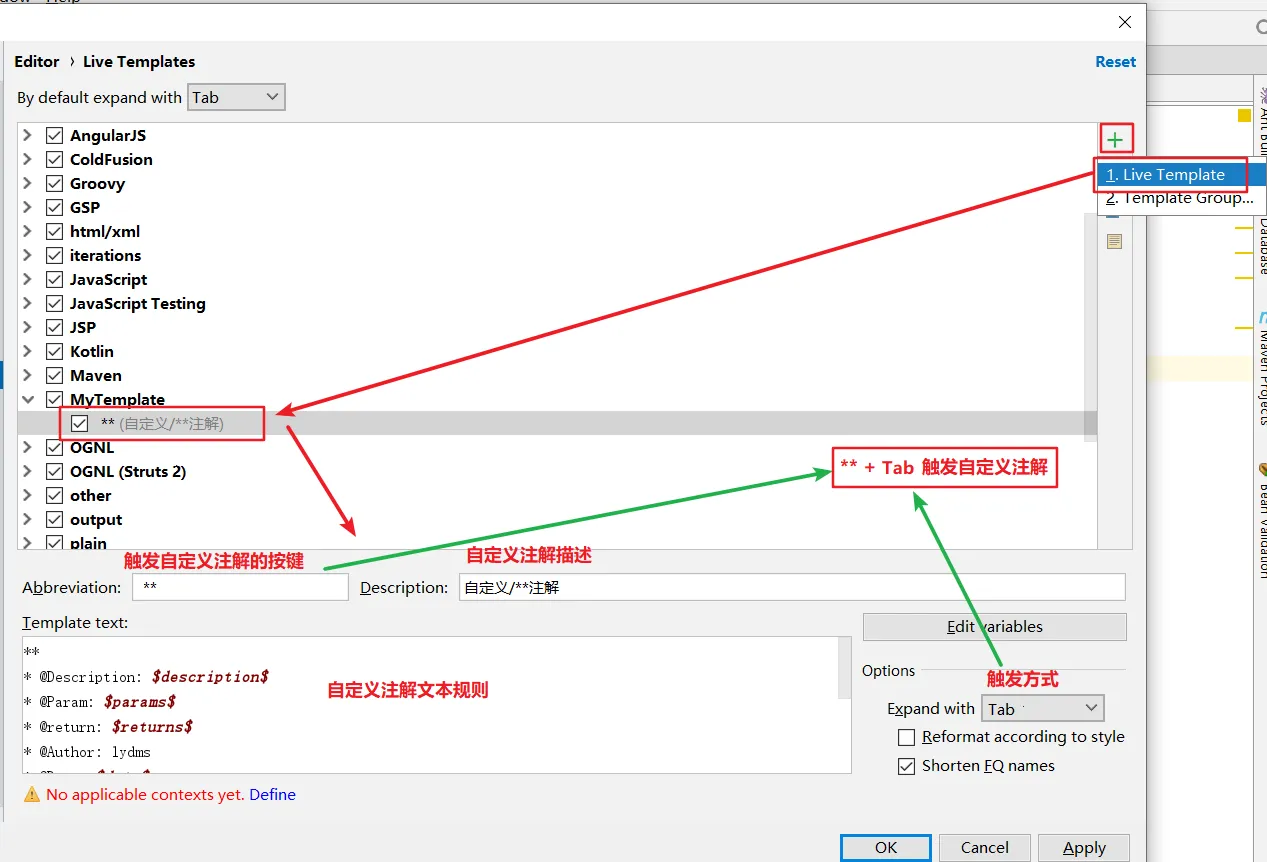Toggle the html/xml group checkbox
The width and height of the screenshot is (1267, 862).
(x=55, y=231)
